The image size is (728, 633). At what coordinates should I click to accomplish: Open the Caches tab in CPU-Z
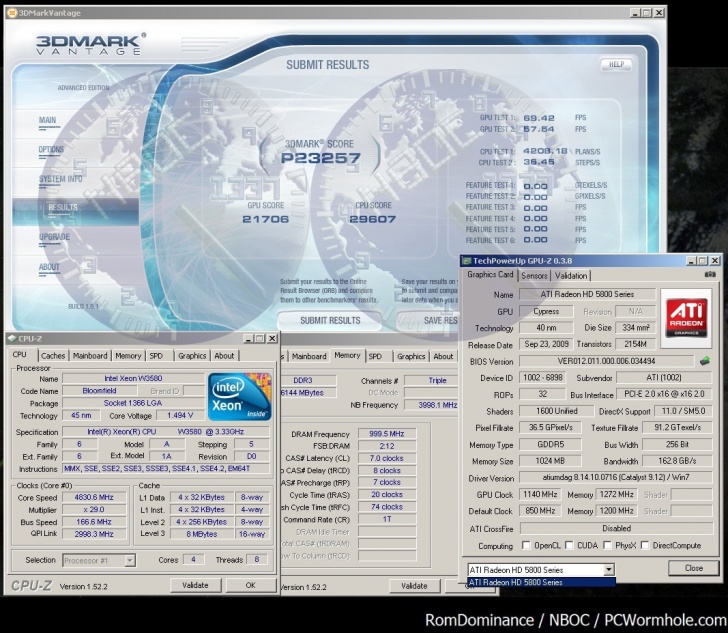(53, 355)
